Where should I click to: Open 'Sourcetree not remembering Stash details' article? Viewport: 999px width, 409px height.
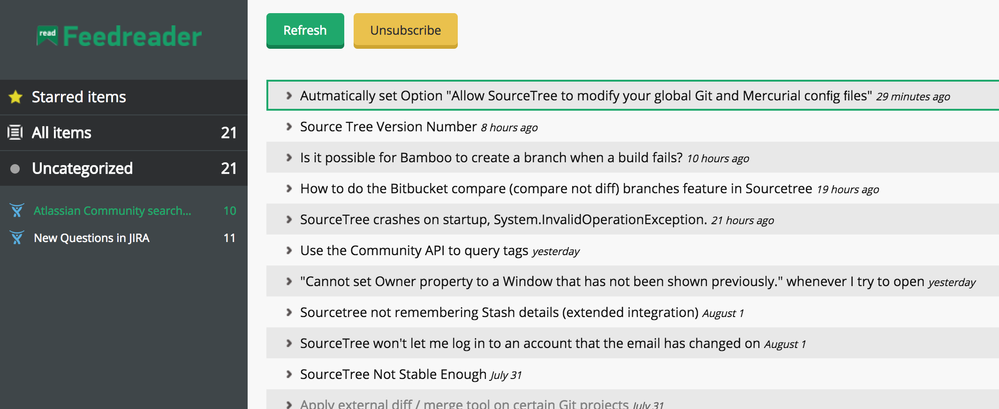point(500,313)
